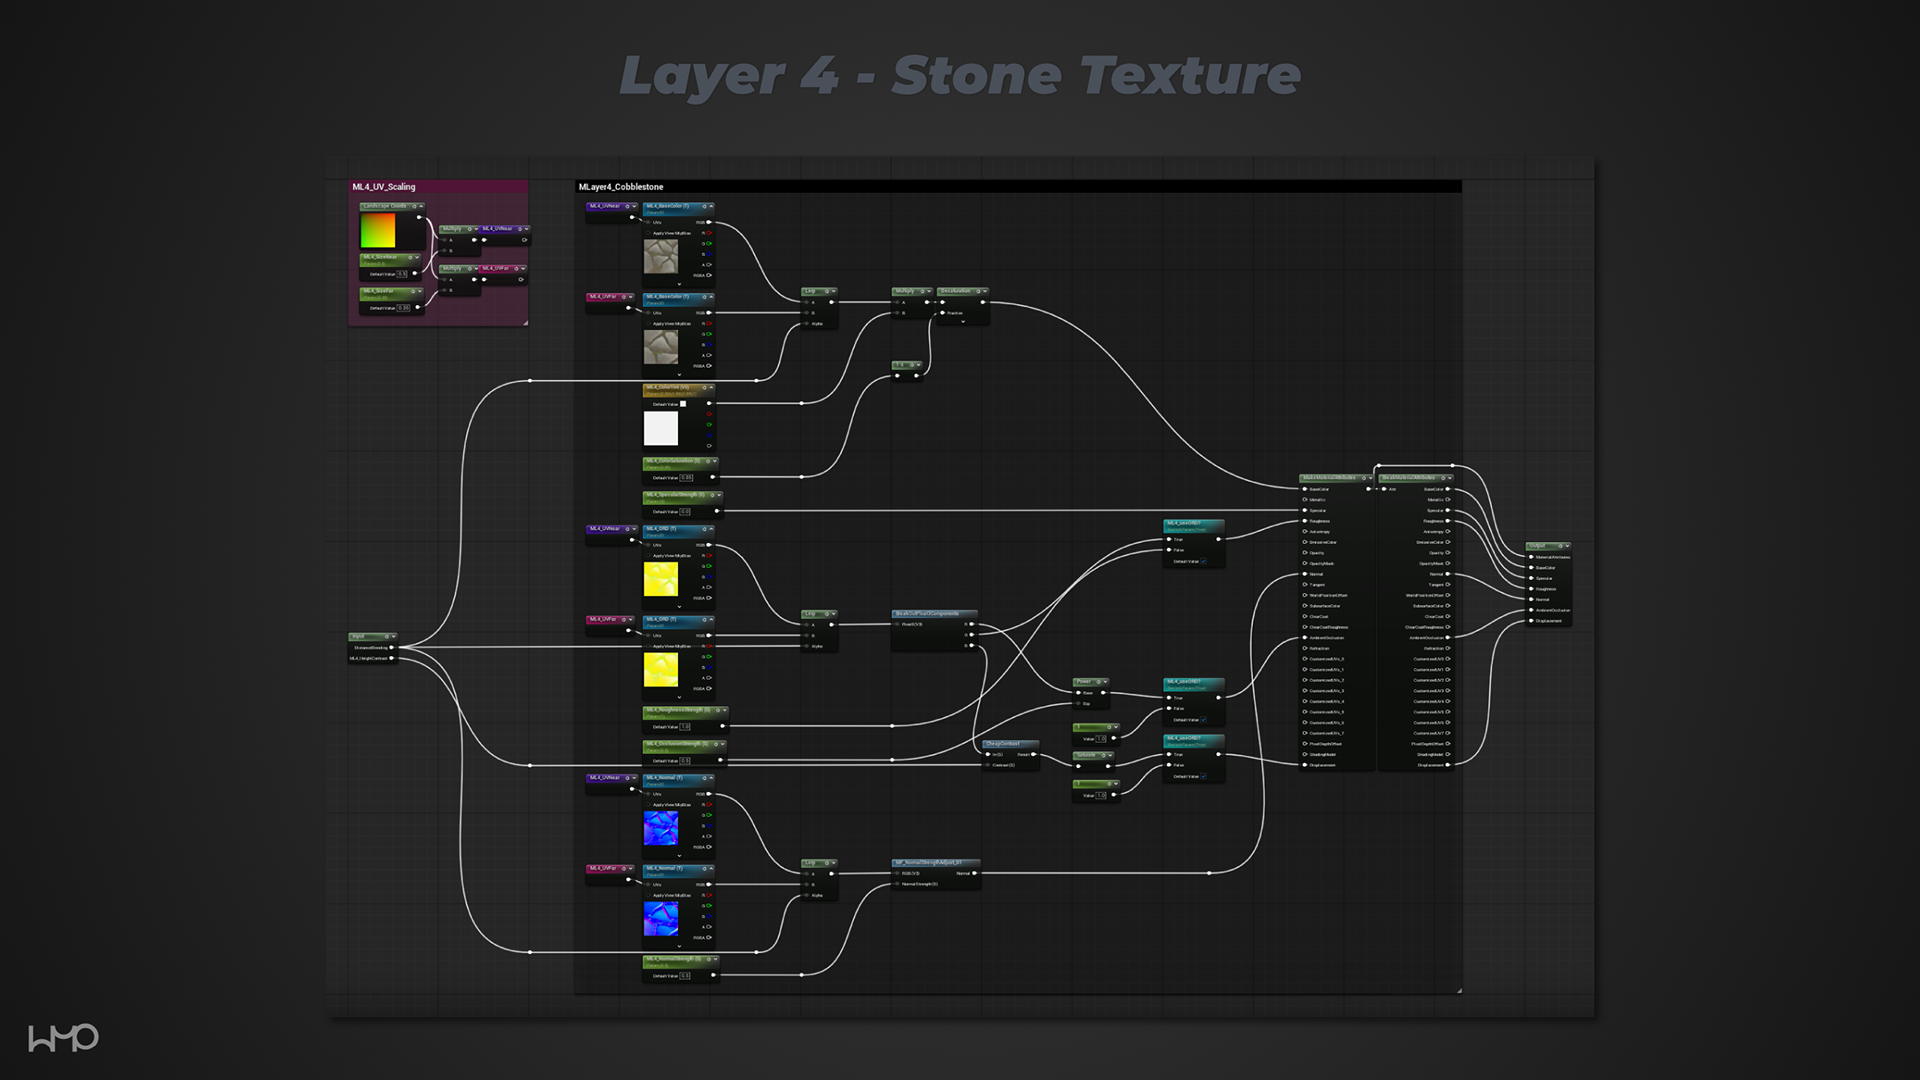Image resolution: width=1920 pixels, height=1080 pixels.
Task: Click the Exp input pin on Power node
Action: pos(1078,704)
